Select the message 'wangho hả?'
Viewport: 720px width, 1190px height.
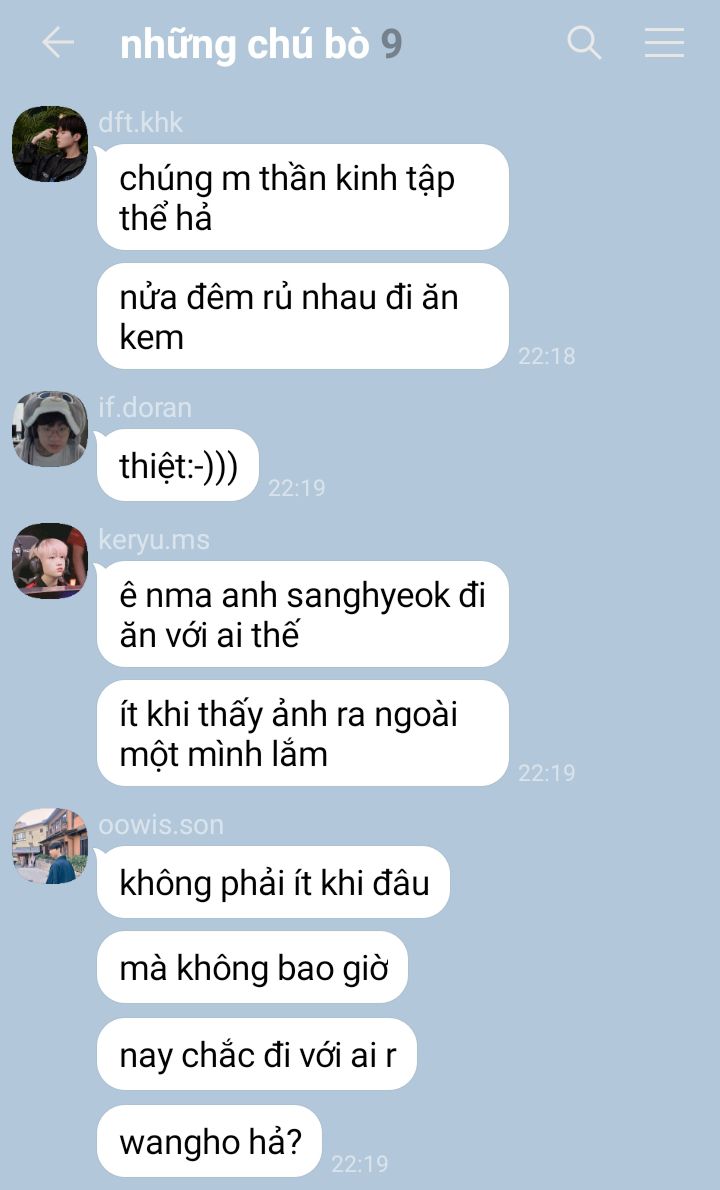coord(209,1141)
